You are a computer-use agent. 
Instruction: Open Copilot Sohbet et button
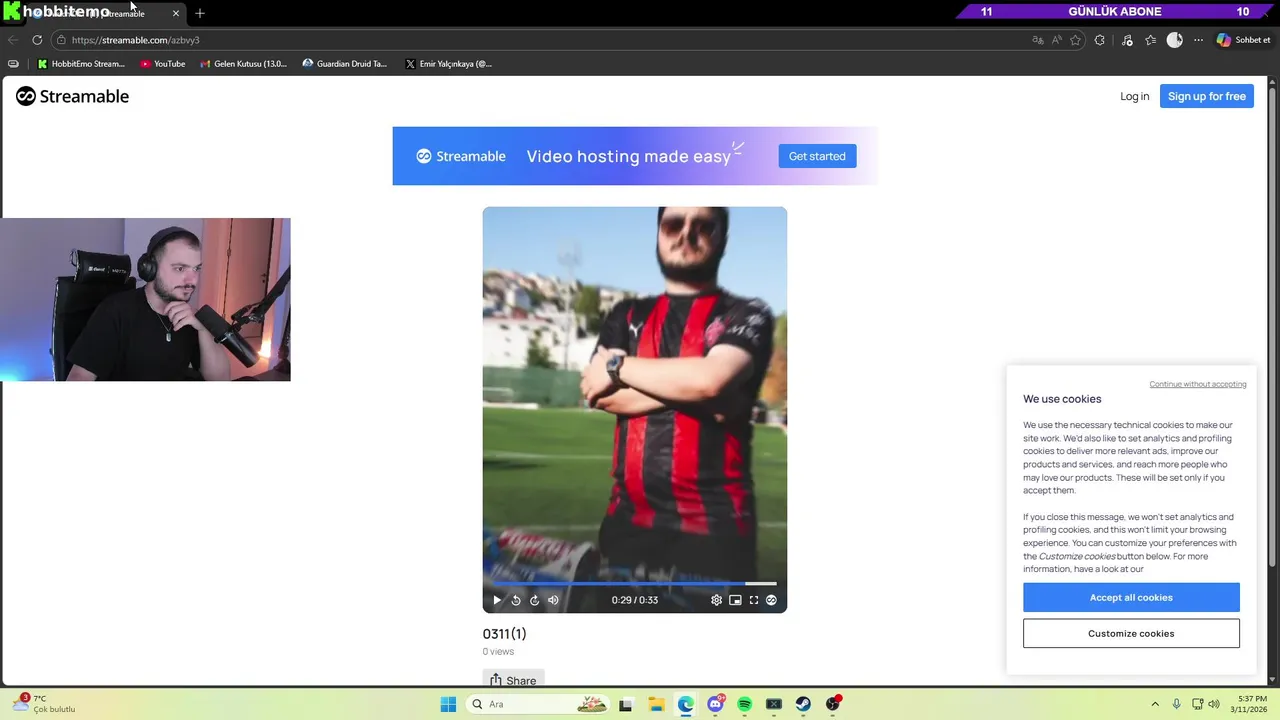click(x=1243, y=40)
